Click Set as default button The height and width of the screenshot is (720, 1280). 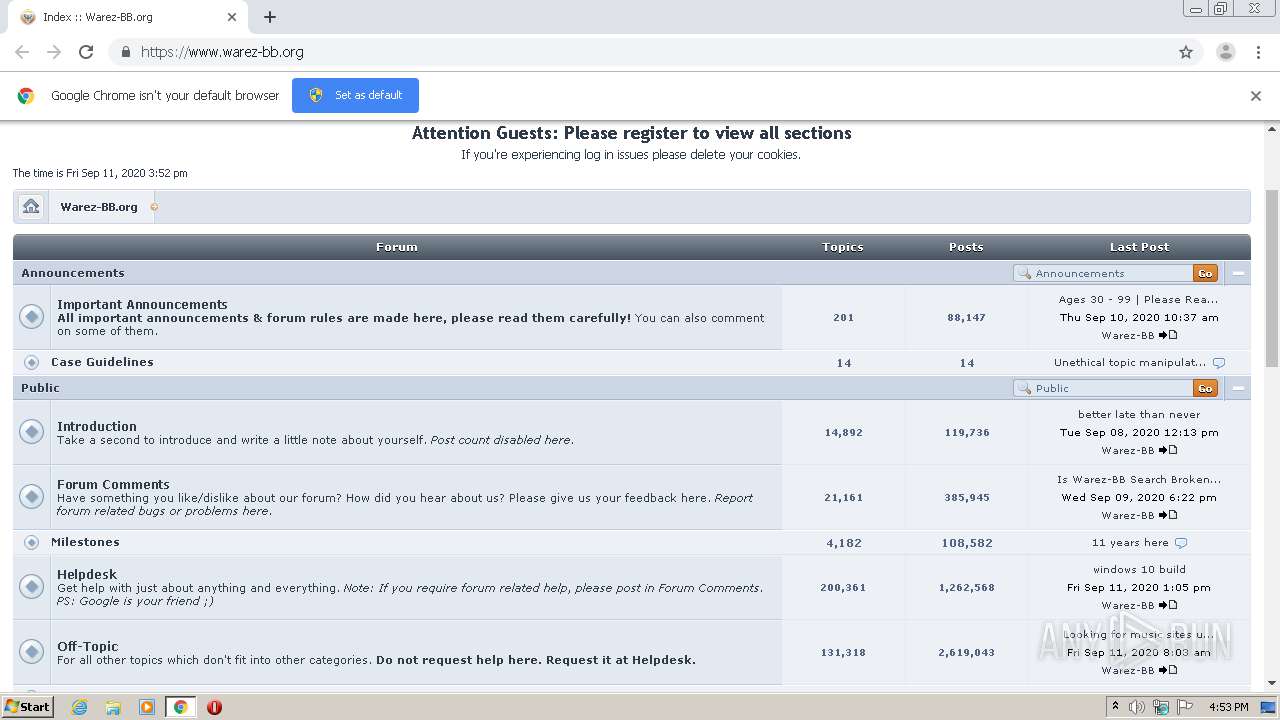[355, 95]
